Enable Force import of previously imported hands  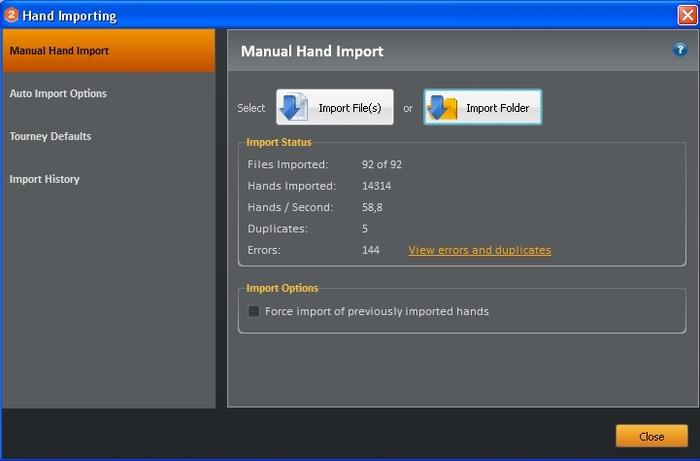[254, 311]
